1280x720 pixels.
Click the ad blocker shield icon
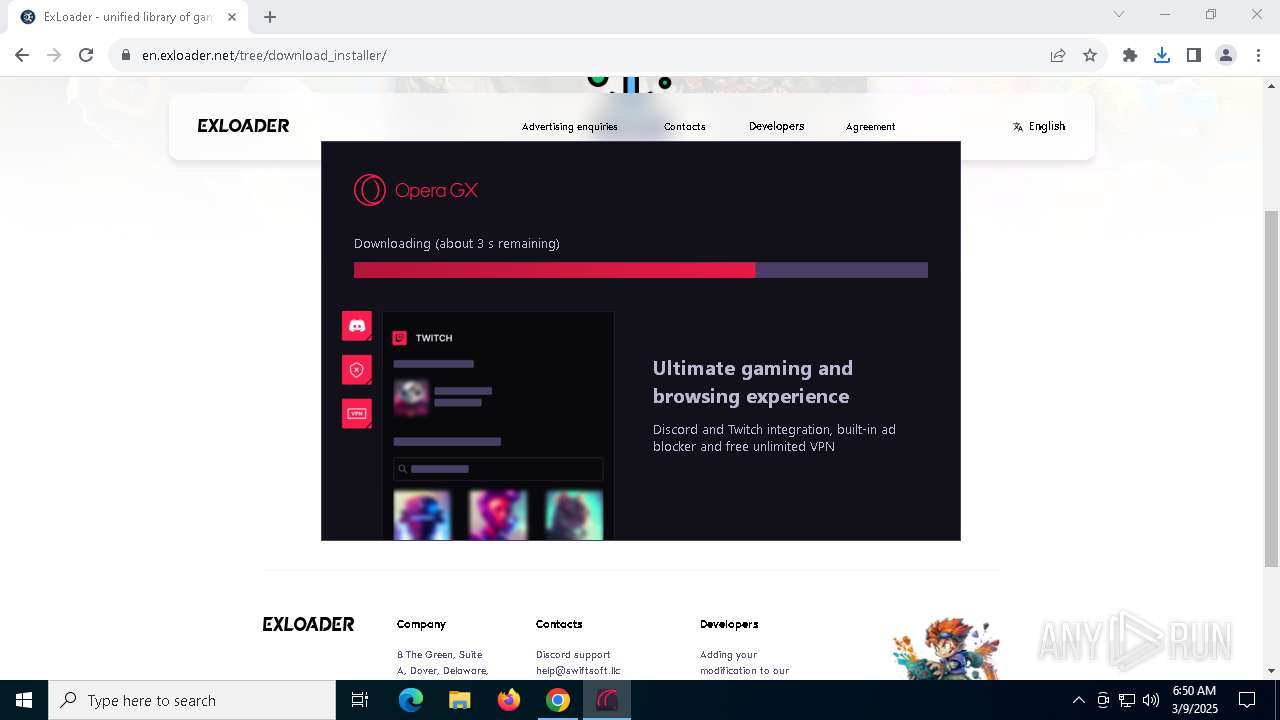[x=357, y=370]
